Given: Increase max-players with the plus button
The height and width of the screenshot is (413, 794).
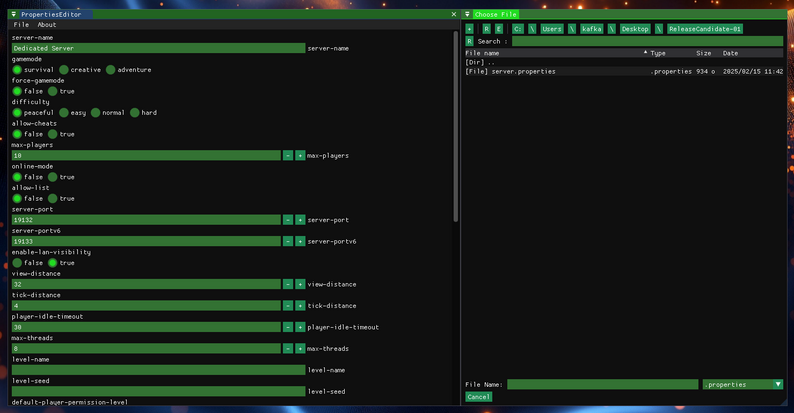Looking at the screenshot, I should coord(300,155).
